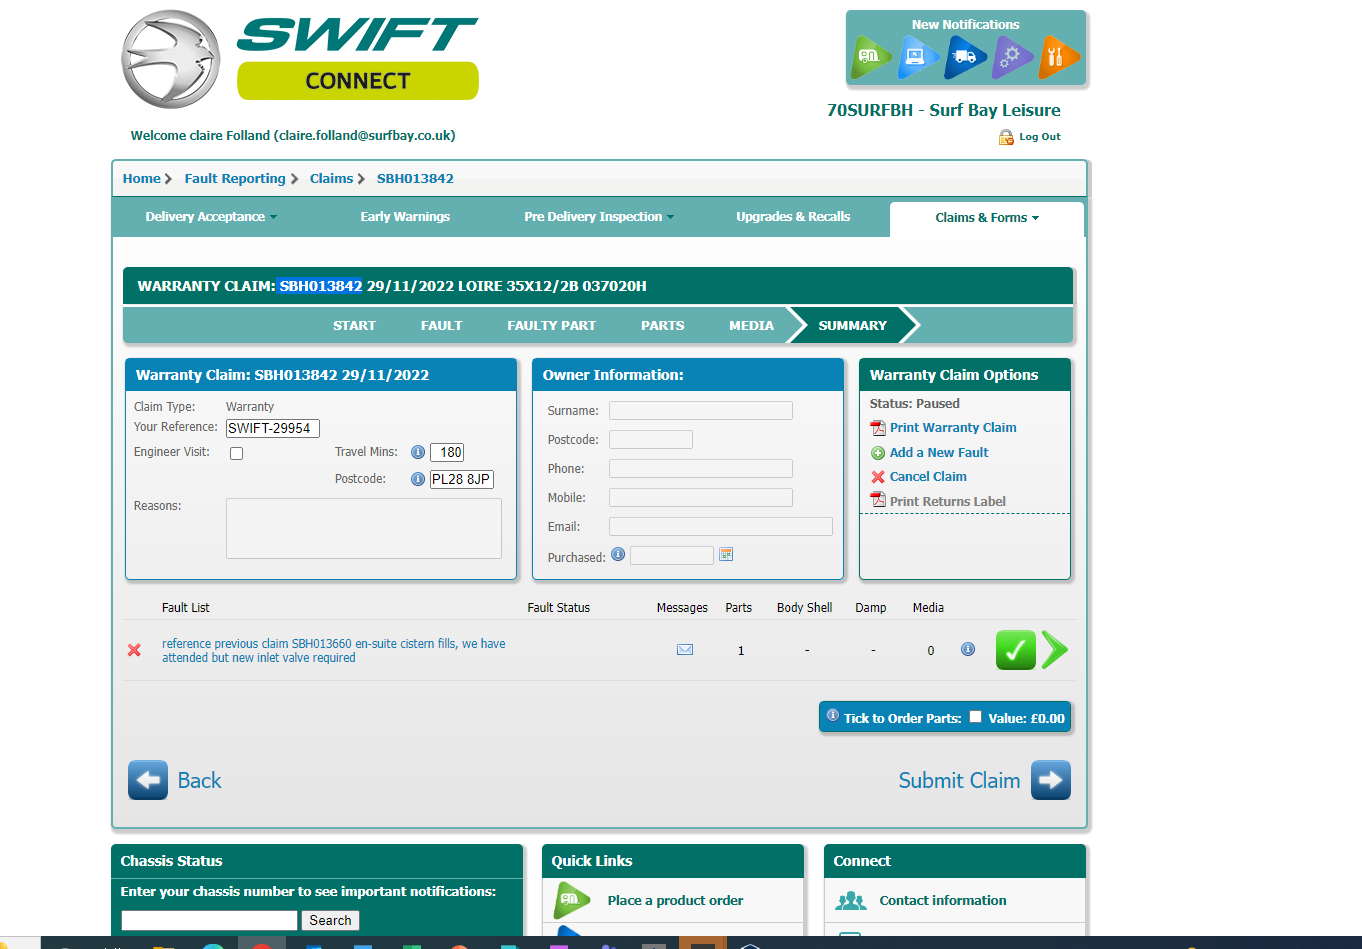Open the Early Warnings tab
This screenshot has height=949, width=1362.
click(x=405, y=217)
